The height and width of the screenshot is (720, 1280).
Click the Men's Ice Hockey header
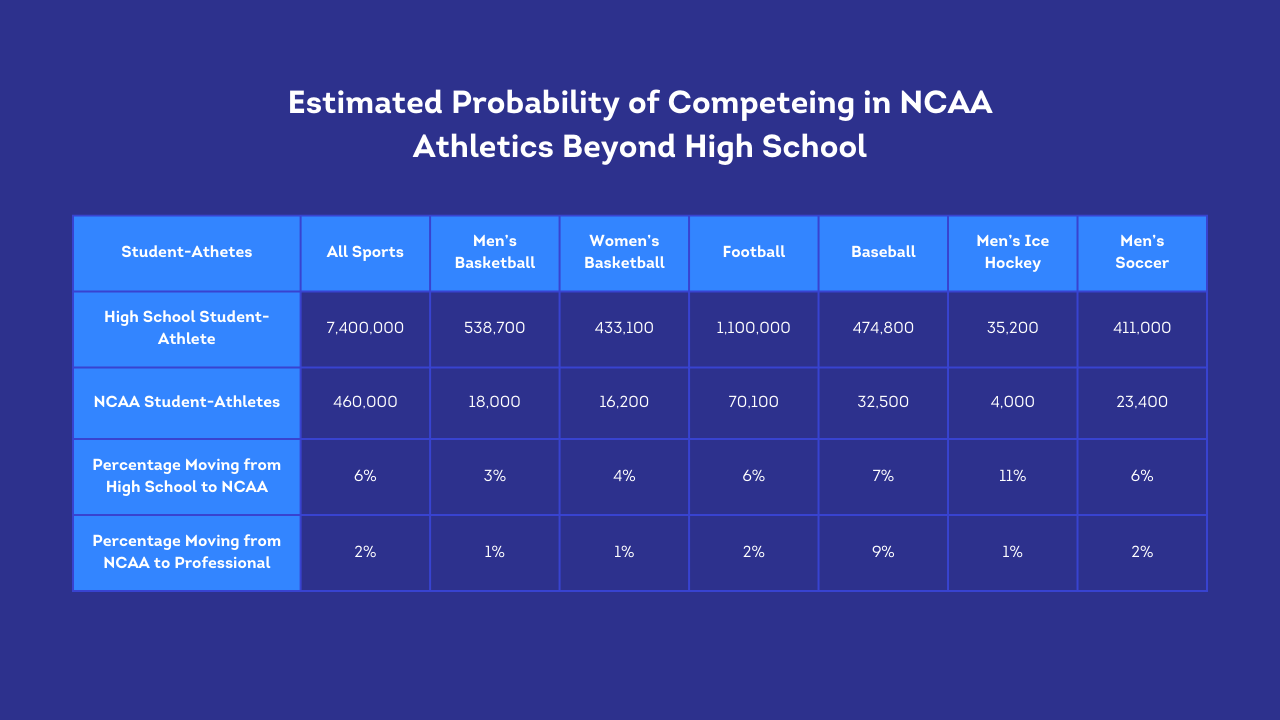[1013, 253]
